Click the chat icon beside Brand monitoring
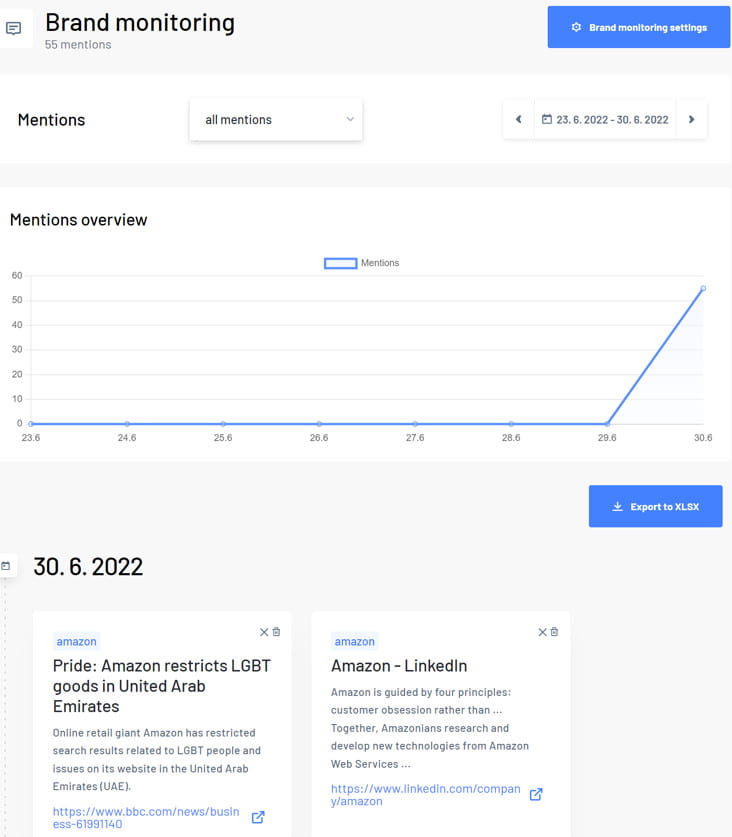The height and width of the screenshot is (837, 732). click(x=13, y=28)
